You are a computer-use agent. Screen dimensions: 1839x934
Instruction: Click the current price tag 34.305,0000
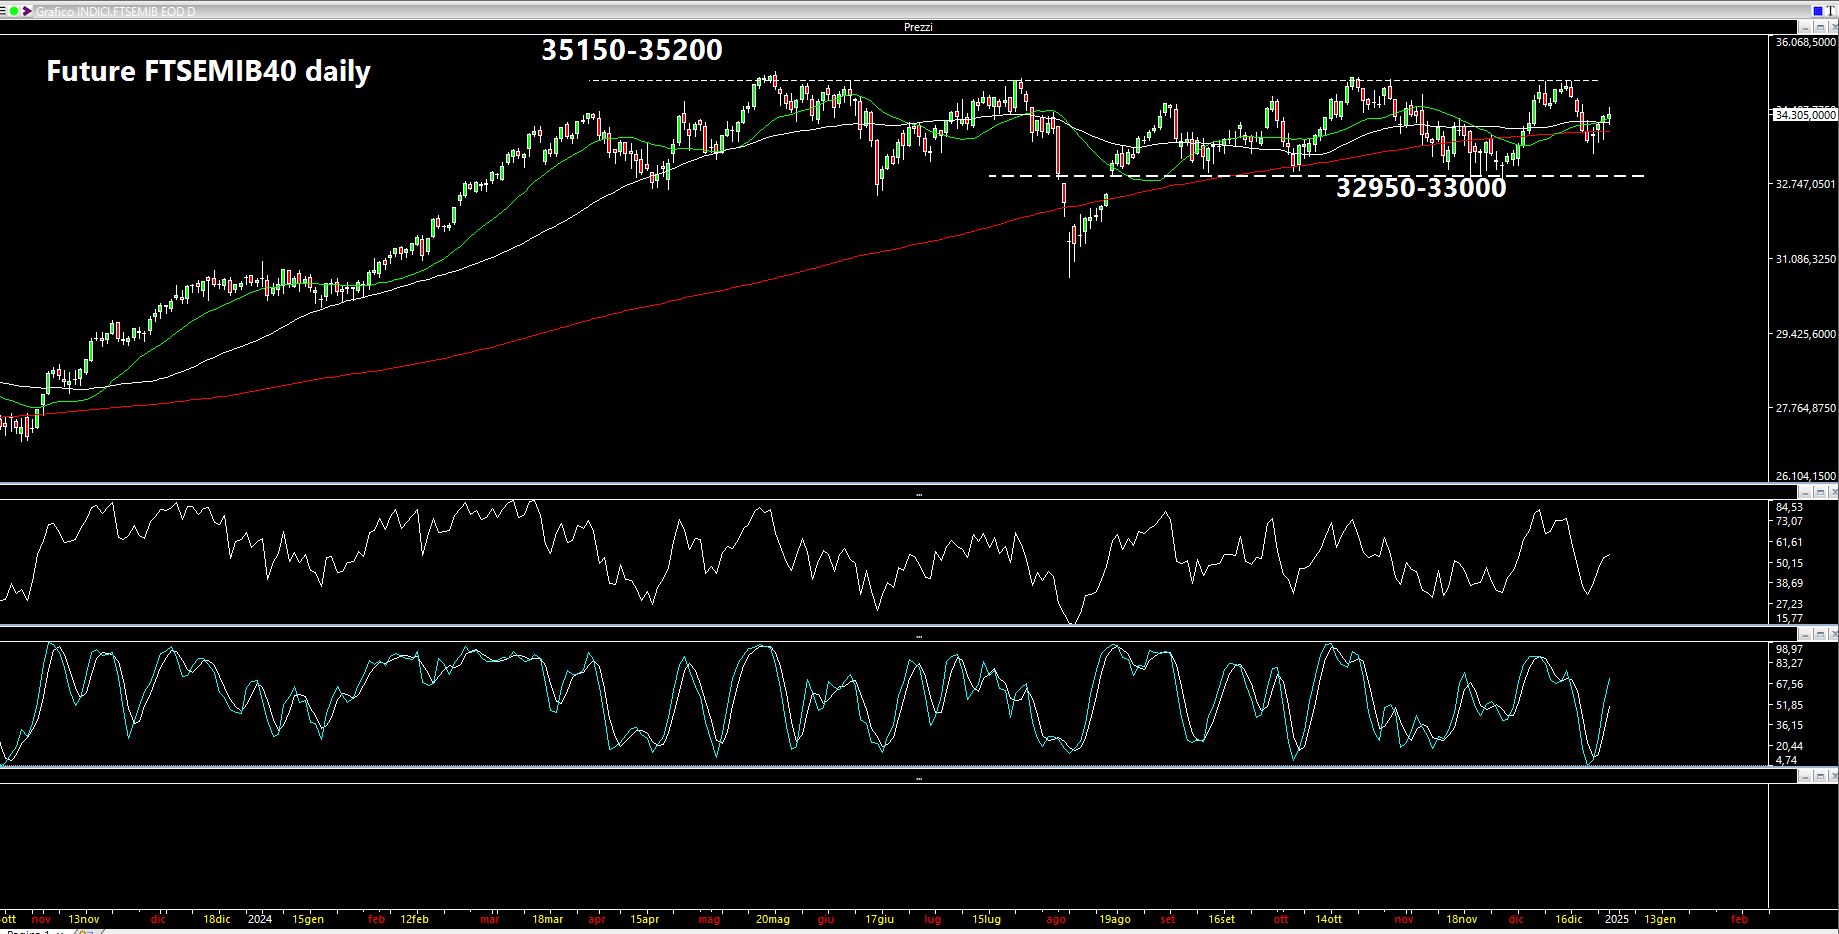click(x=1804, y=115)
